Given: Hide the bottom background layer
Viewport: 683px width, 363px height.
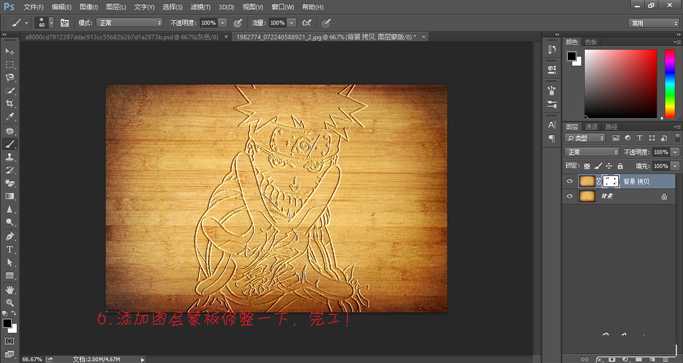Looking at the screenshot, I should point(570,197).
